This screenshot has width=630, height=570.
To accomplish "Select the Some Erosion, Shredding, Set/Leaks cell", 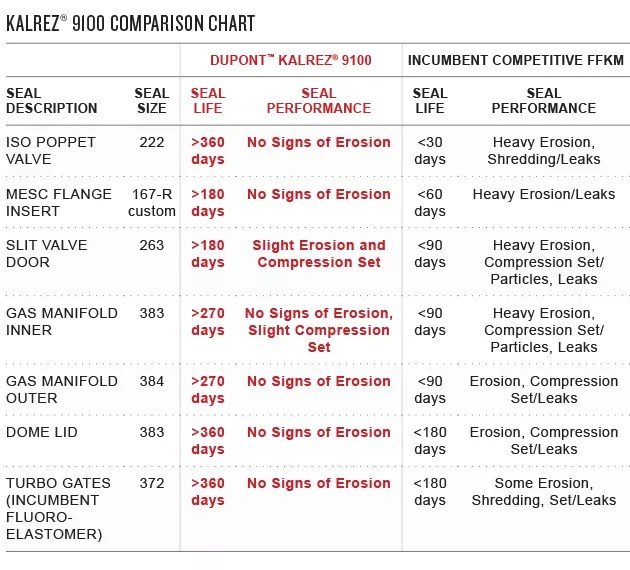I will (544, 492).
